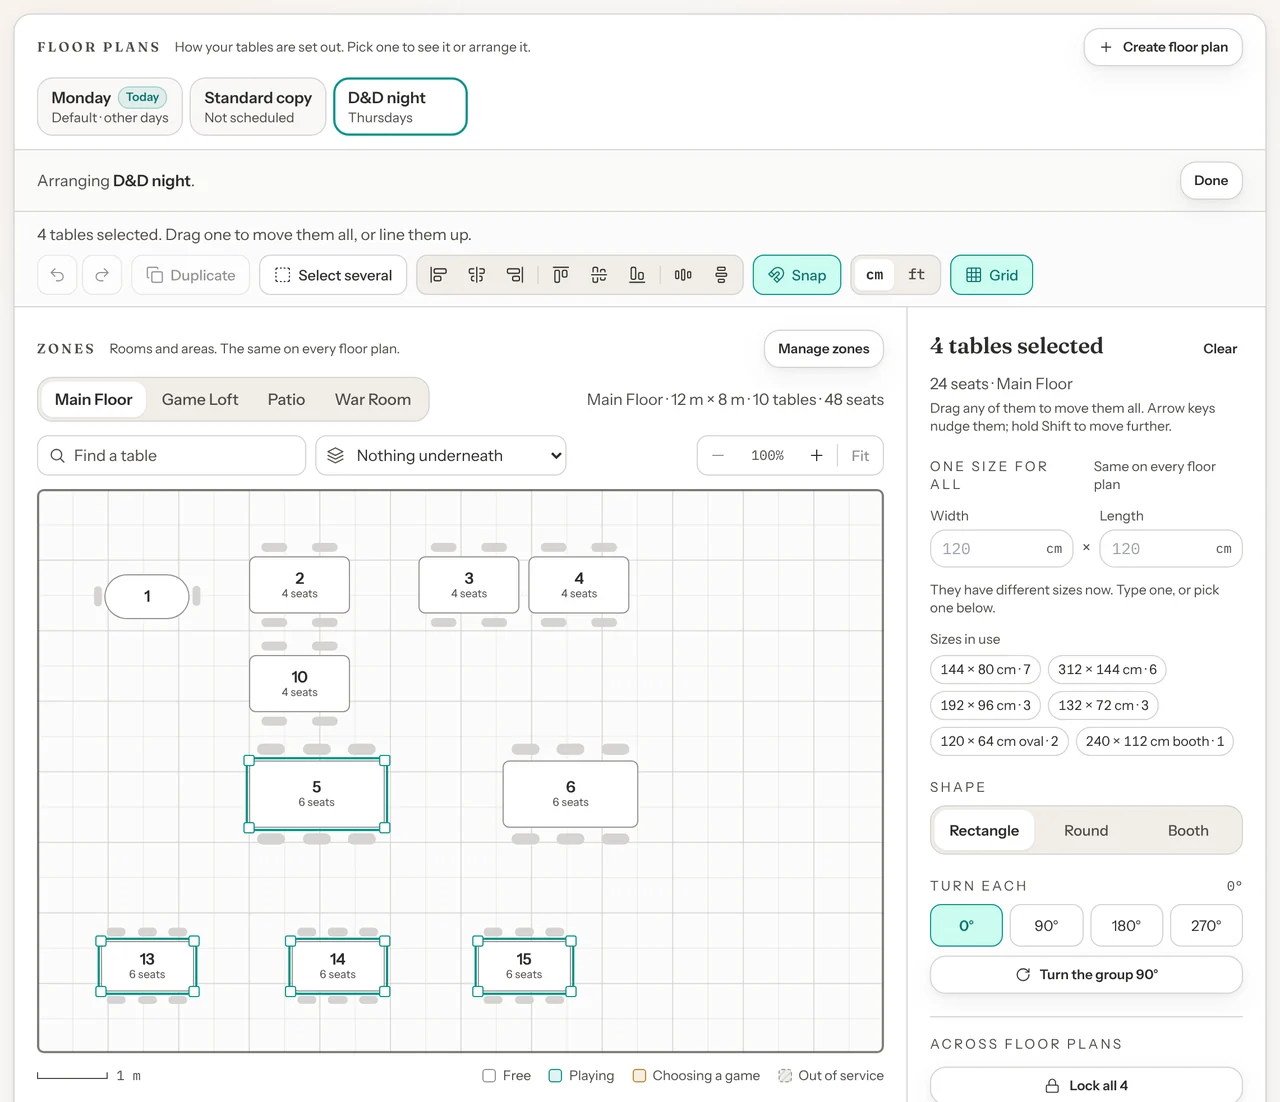Align selected tables to the left edge
This screenshot has height=1102, width=1280.
click(438, 275)
